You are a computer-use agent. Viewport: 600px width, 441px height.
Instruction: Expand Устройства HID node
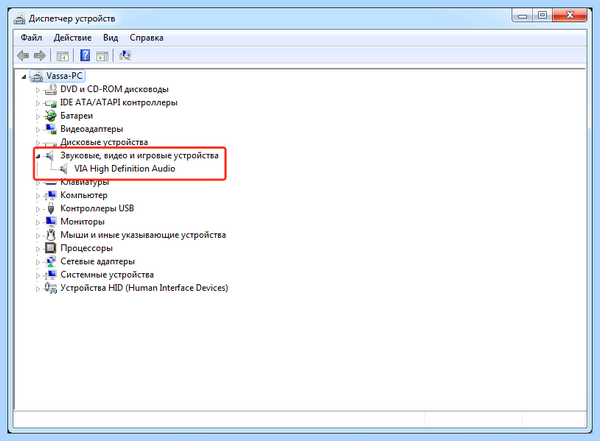pos(38,289)
